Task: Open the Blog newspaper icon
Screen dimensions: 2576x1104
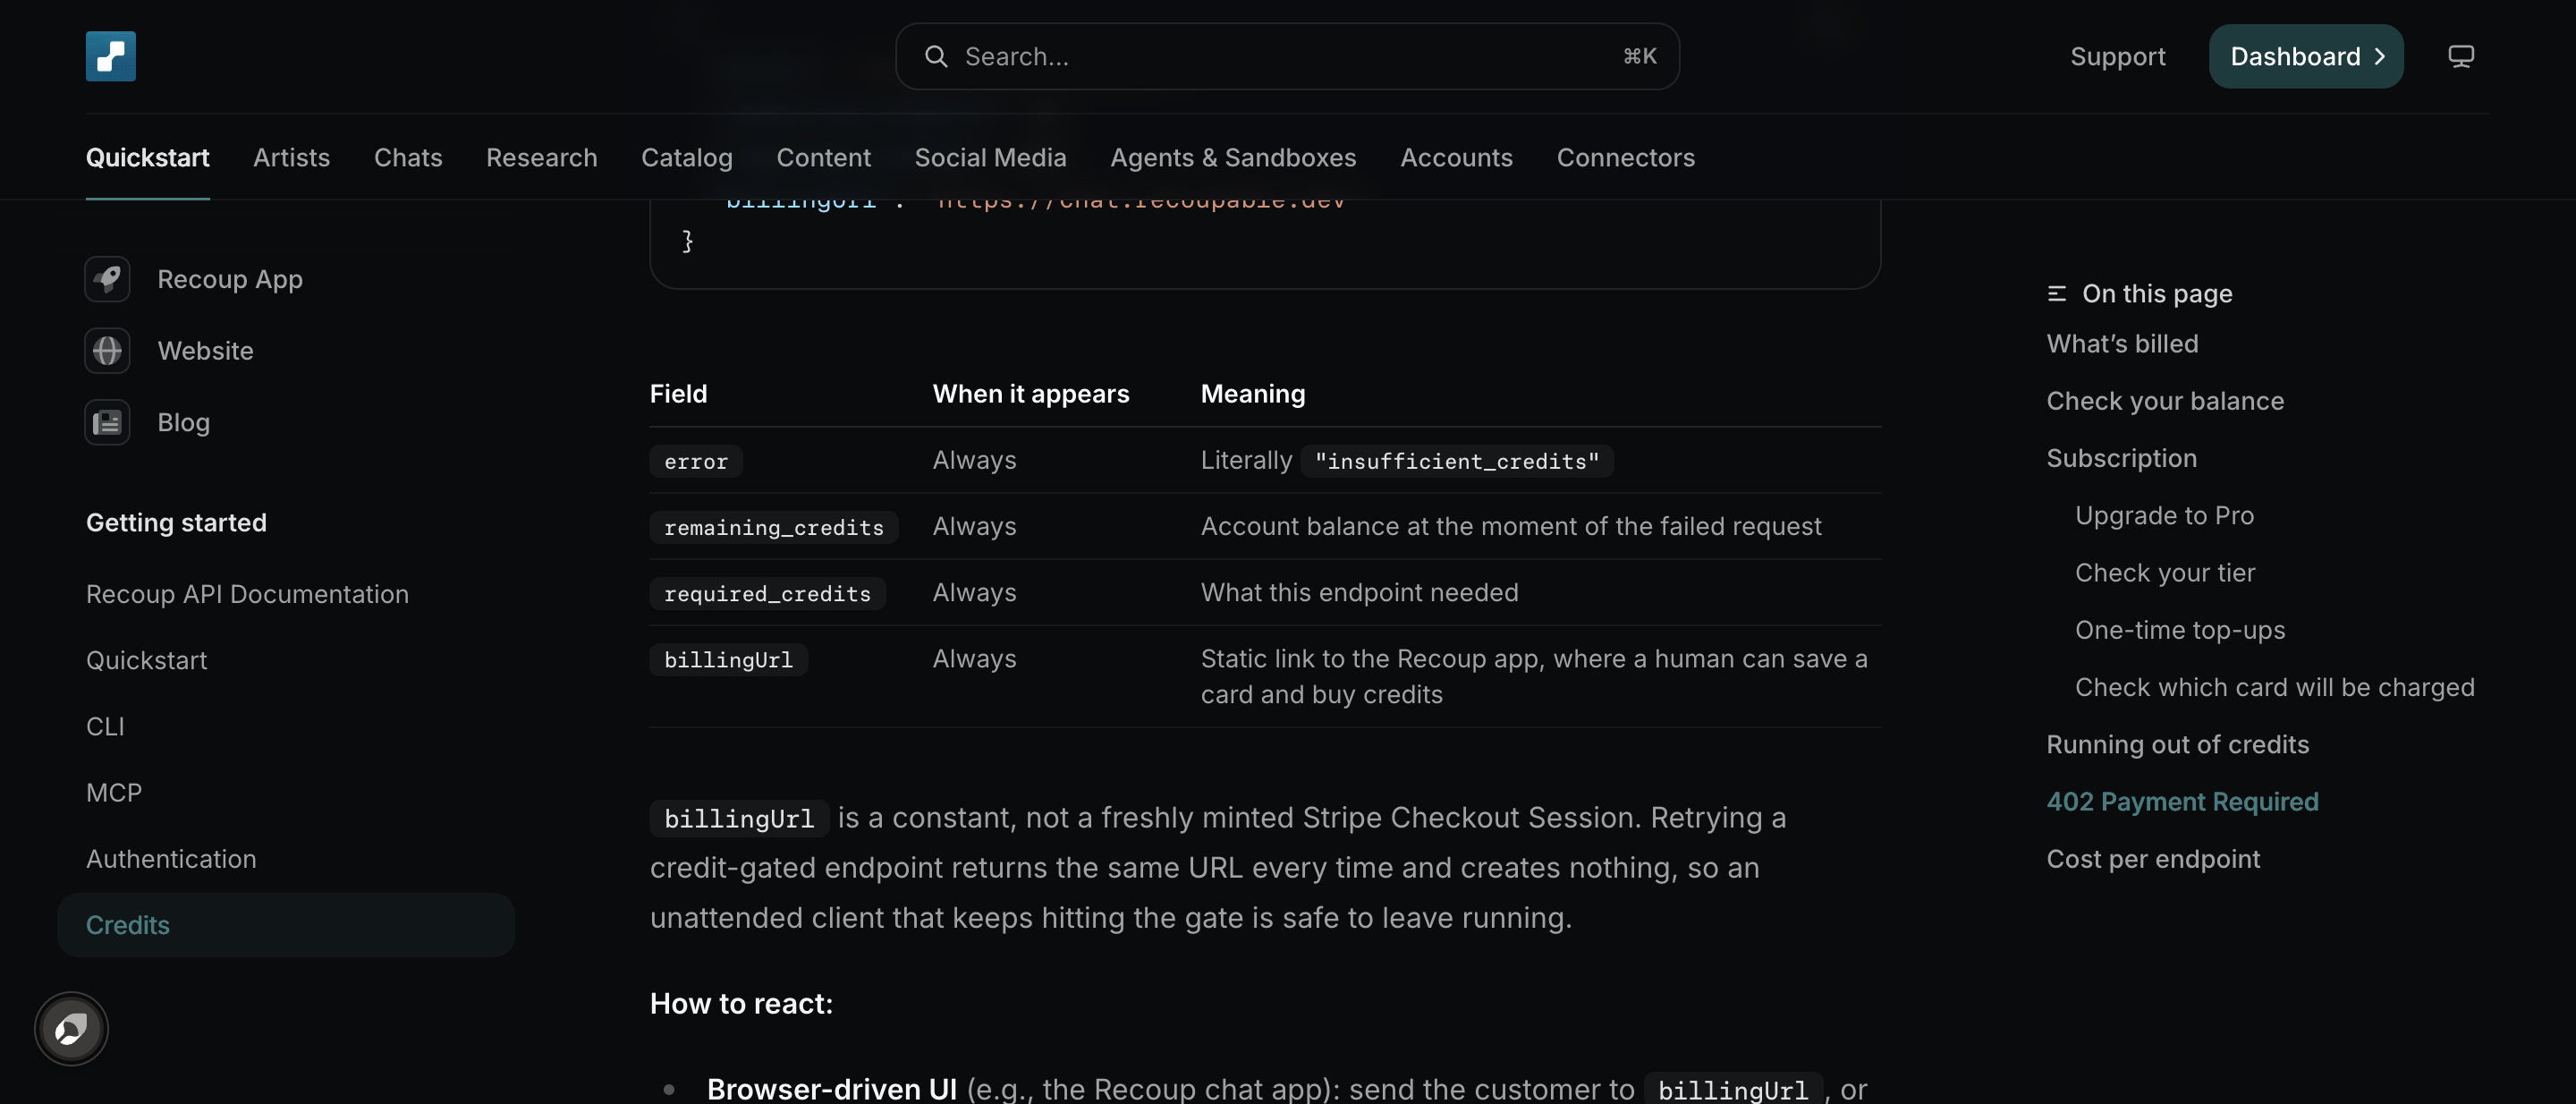Action: (107, 422)
